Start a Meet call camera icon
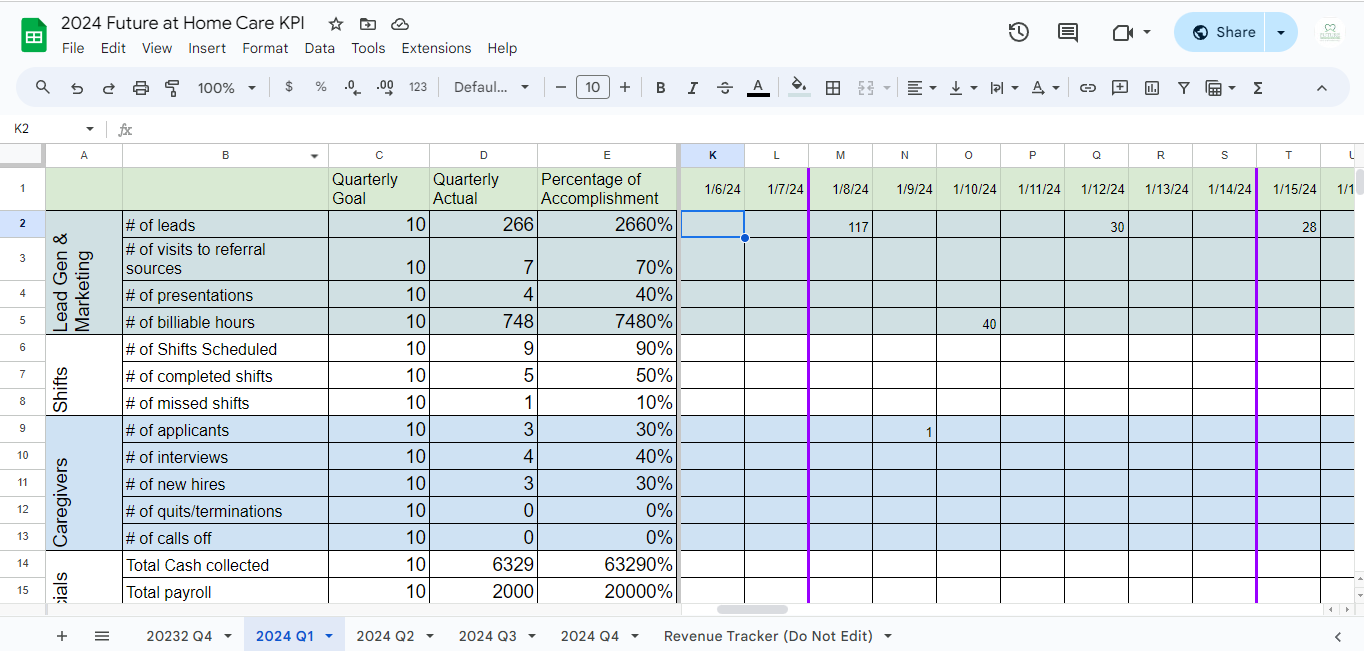 pos(1122,32)
